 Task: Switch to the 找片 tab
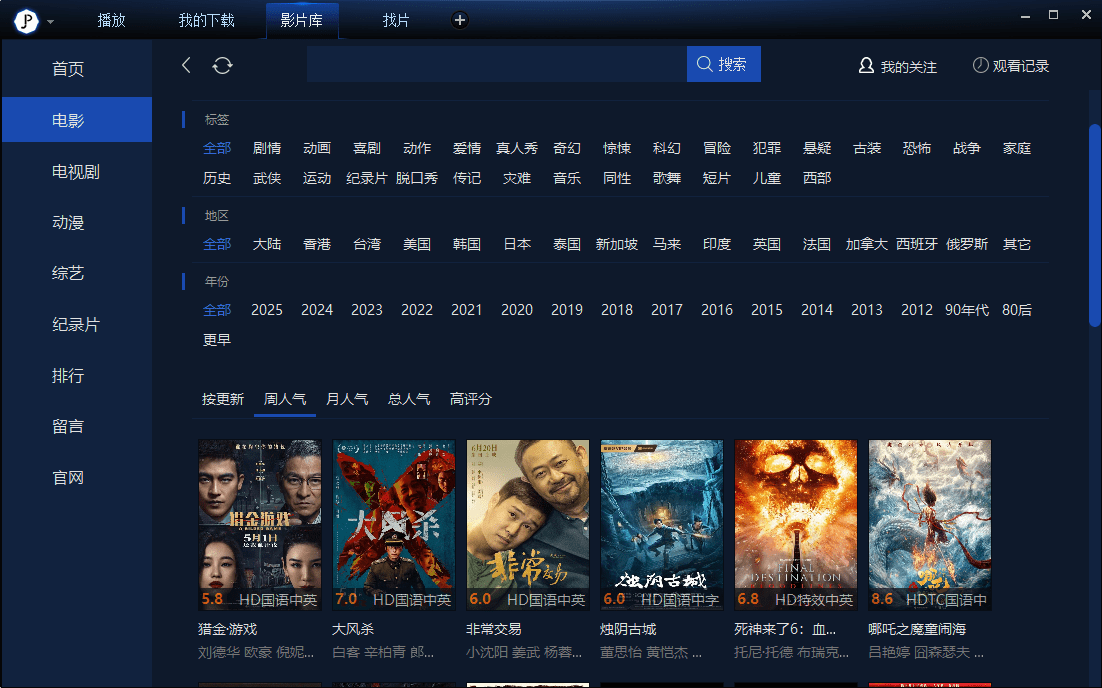(x=396, y=20)
